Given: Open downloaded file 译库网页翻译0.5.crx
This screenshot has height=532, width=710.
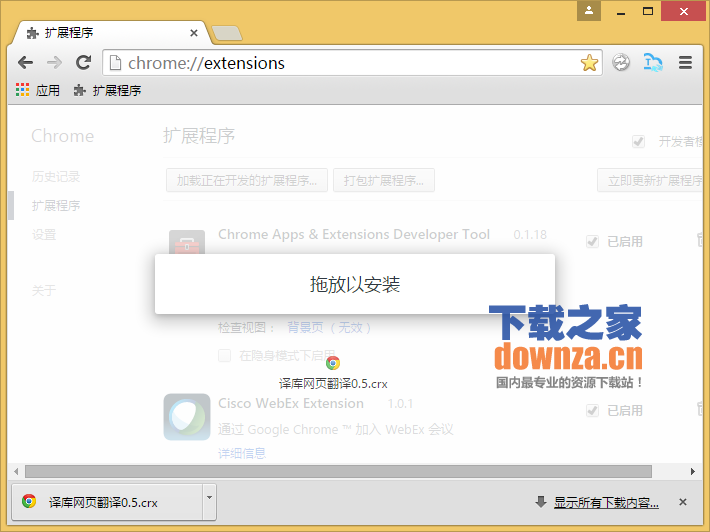Looking at the screenshot, I should (107, 502).
